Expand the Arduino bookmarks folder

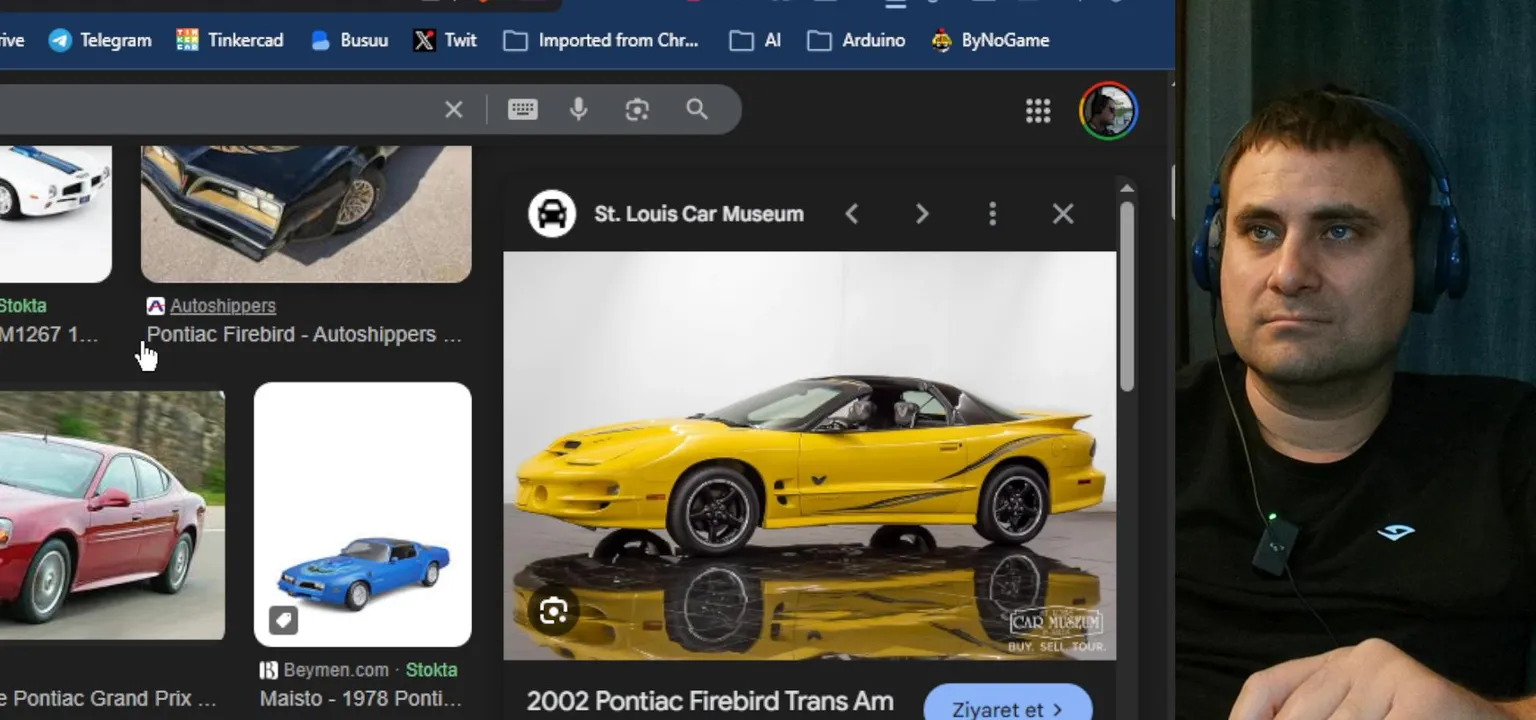856,40
